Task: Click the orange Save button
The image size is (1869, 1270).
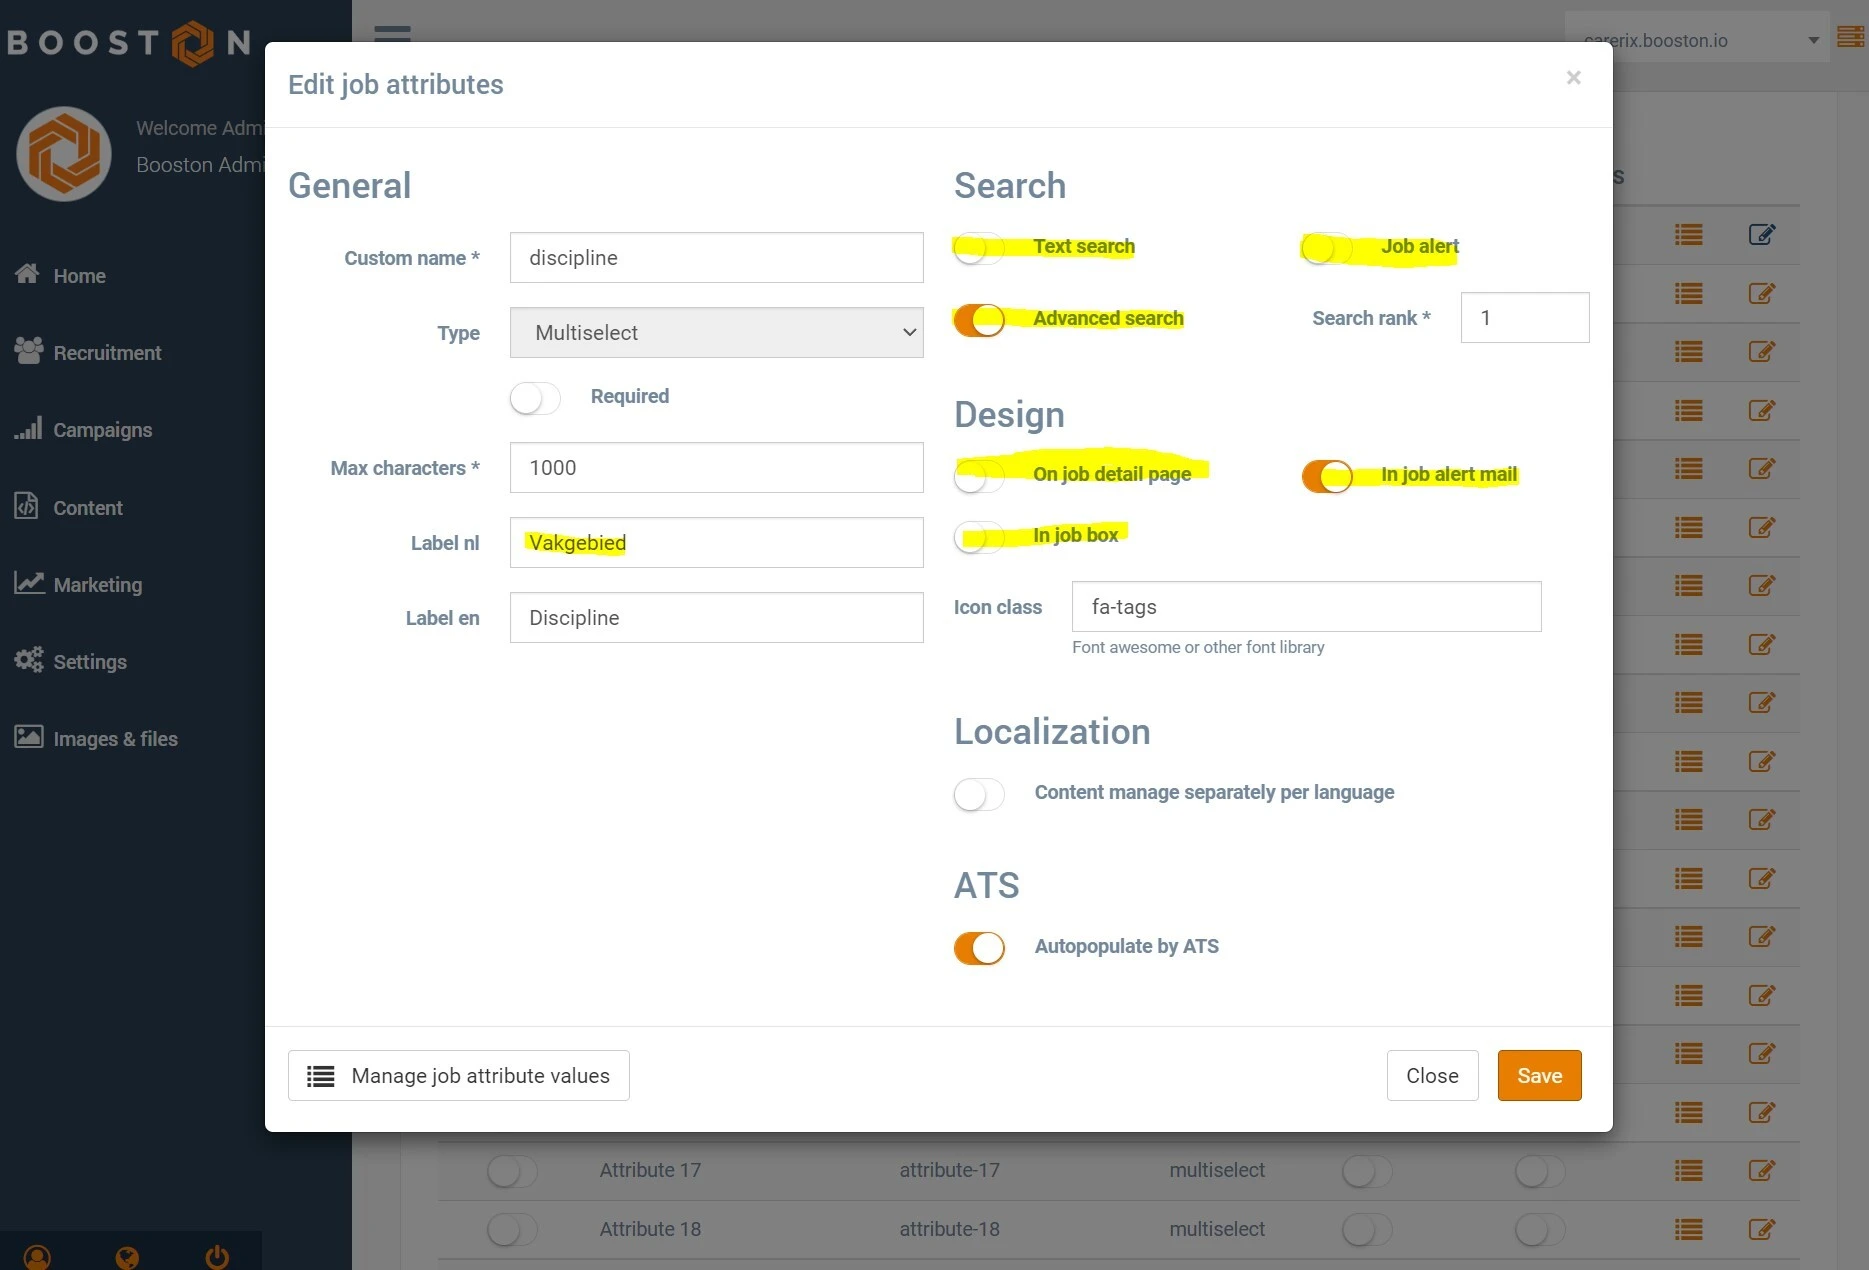Action: click(1538, 1076)
